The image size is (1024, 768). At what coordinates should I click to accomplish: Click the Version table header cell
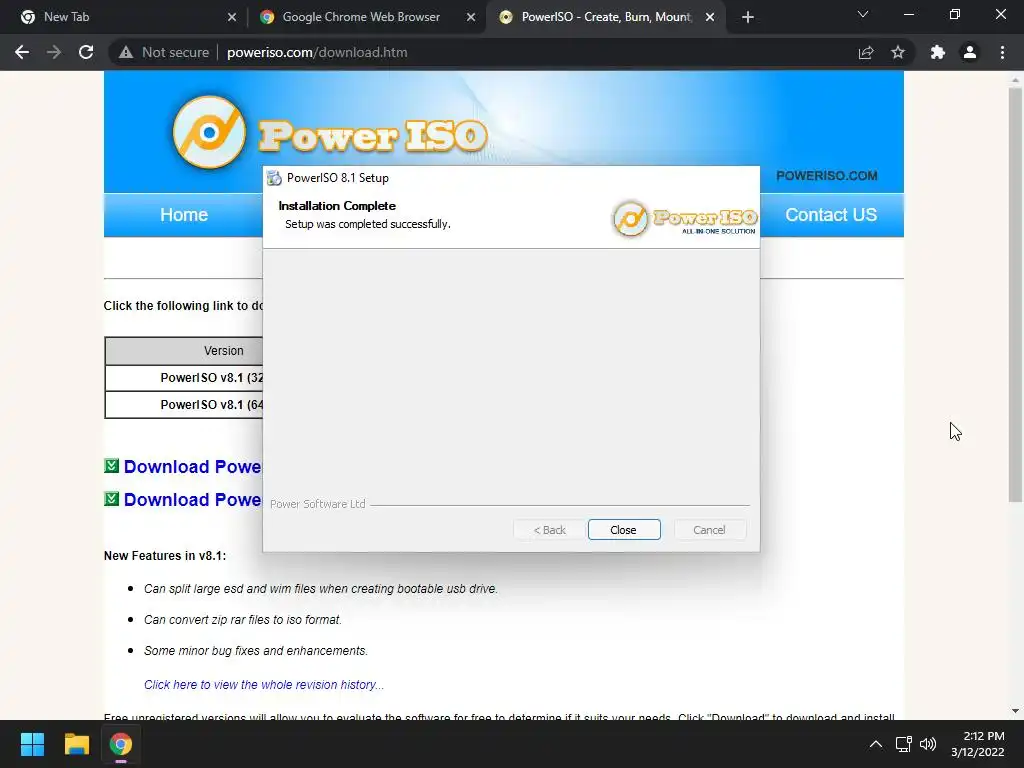click(x=184, y=351)
